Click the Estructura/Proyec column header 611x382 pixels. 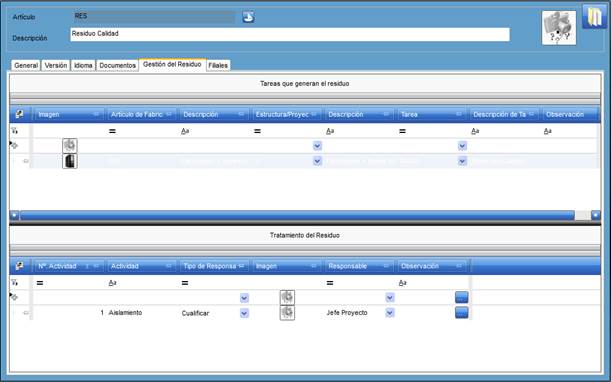286,114
